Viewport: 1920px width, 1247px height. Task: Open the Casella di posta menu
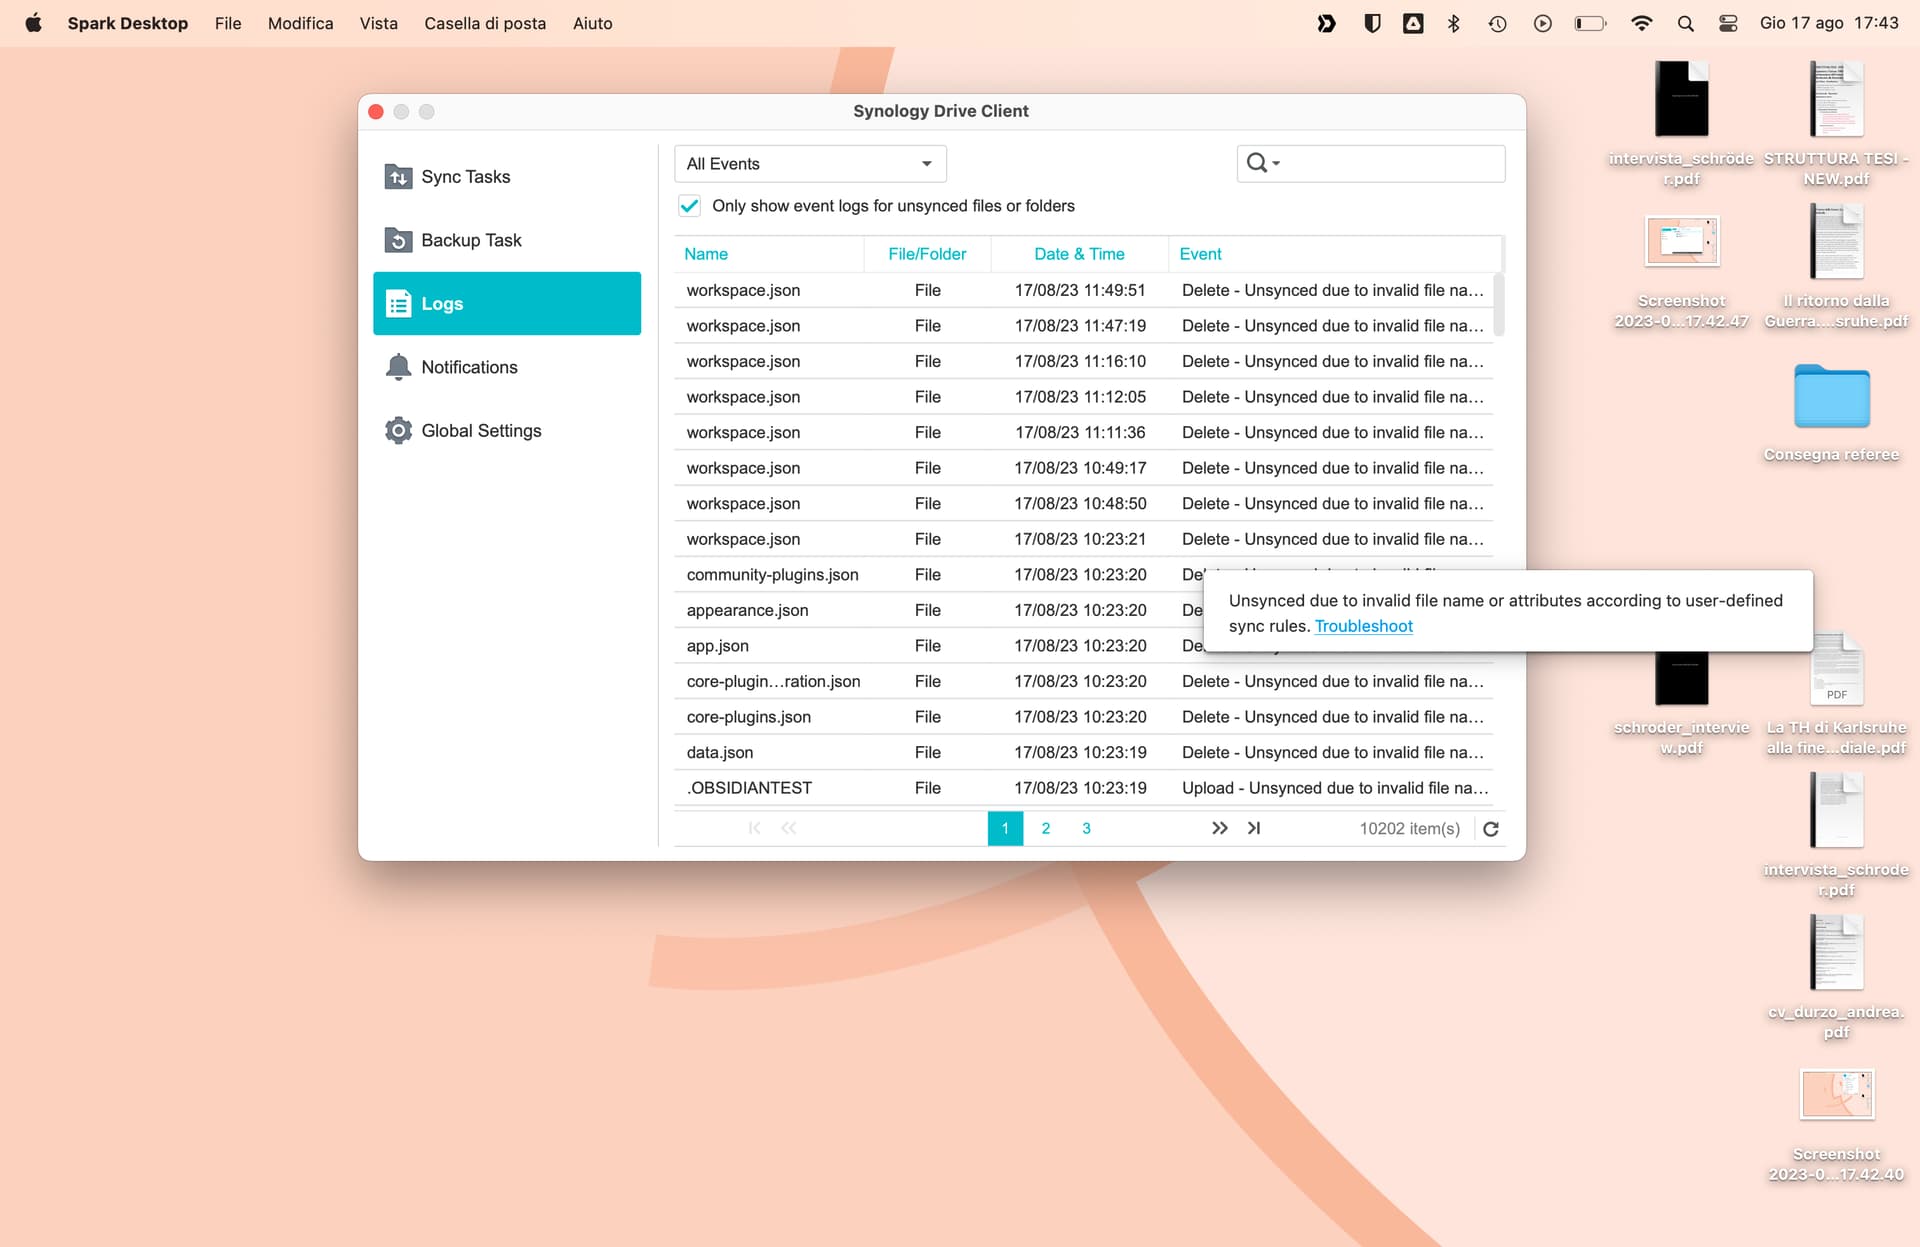coord(485,23)
